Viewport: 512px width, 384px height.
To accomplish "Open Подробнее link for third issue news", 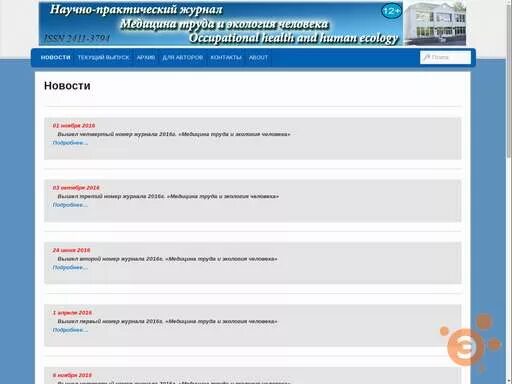I will coord(70,205).
